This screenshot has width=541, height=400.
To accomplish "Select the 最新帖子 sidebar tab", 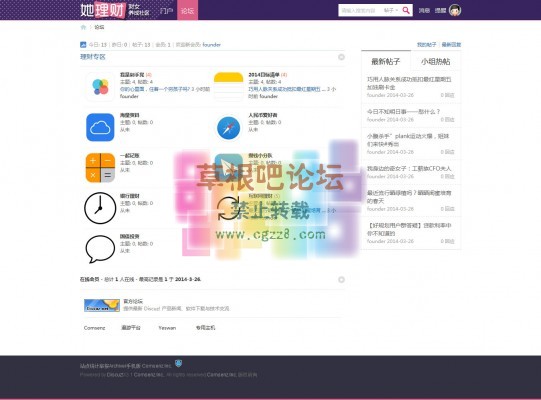I will (386, 61).
